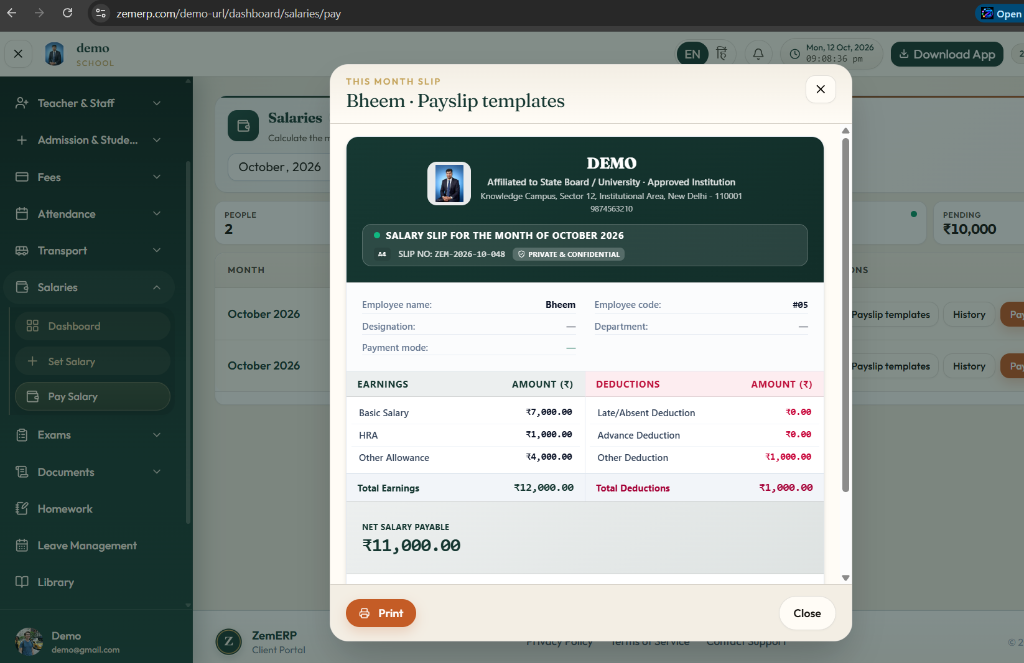Expand the Documents menu chevron

tap(157, 472)
